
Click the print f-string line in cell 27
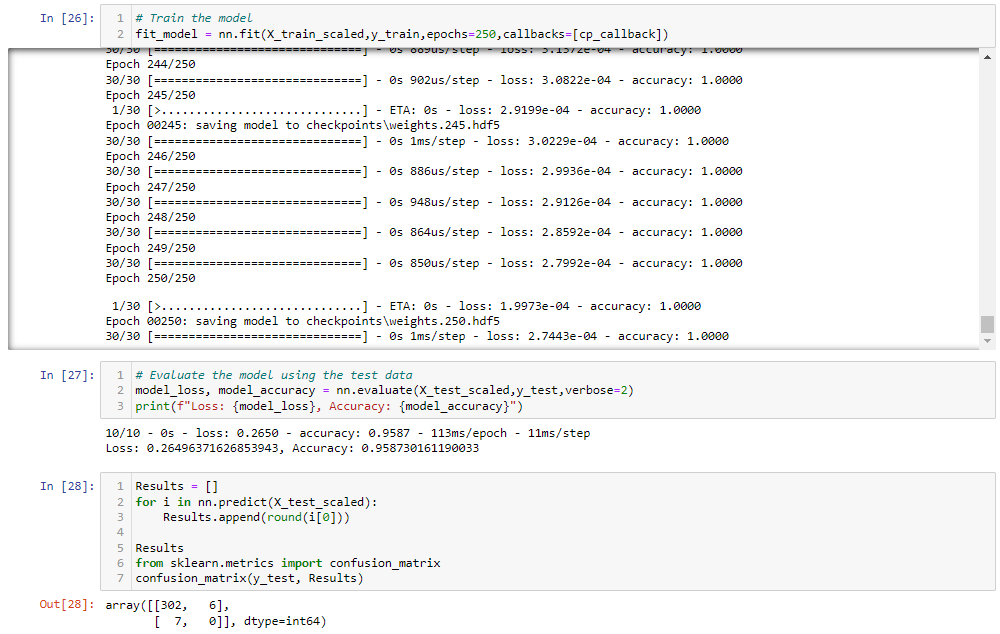pyautogui.click(x=300, y=404)
